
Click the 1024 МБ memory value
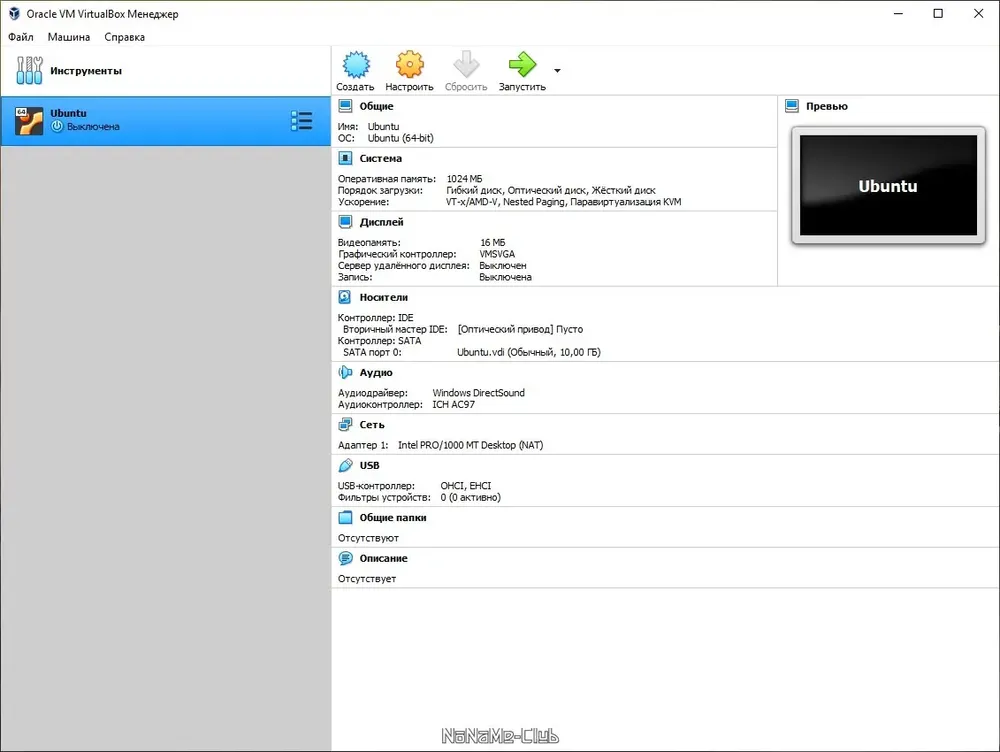[464, 179]
